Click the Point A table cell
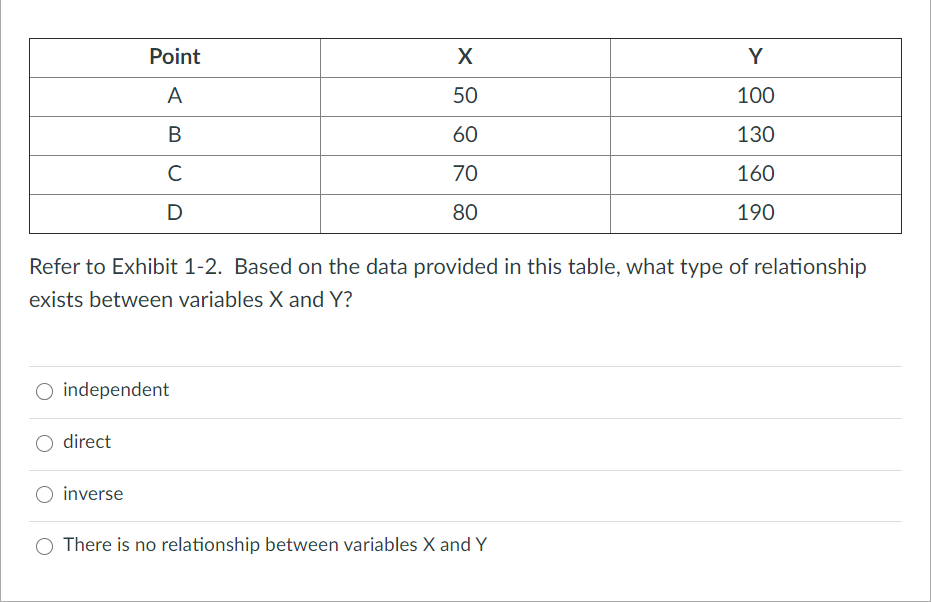Screen dimensions: 932x602 click(x=174, y=96)
